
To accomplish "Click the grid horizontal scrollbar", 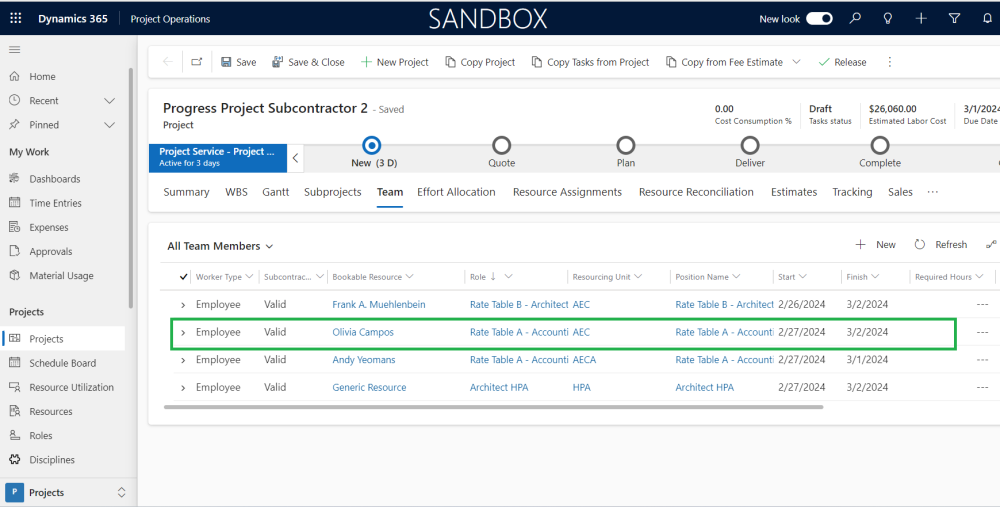I will (x=494, y=407).
